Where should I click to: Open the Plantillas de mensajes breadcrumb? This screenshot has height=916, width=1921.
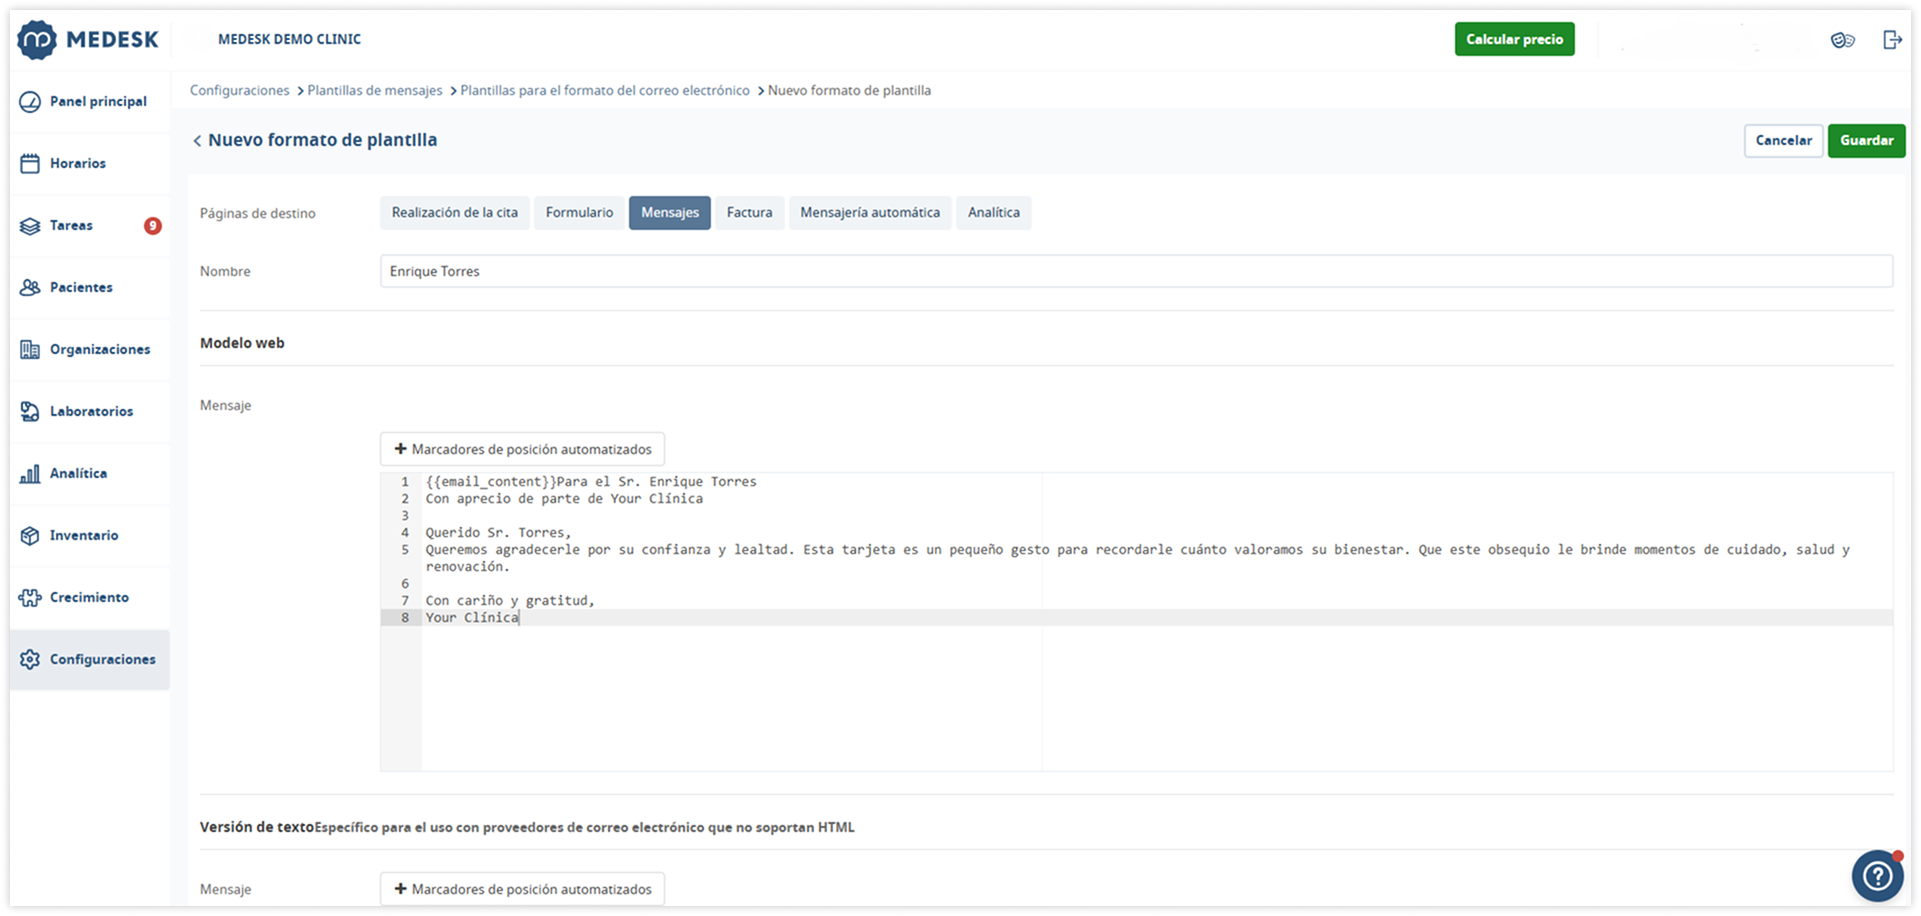(x=374, y=90)
